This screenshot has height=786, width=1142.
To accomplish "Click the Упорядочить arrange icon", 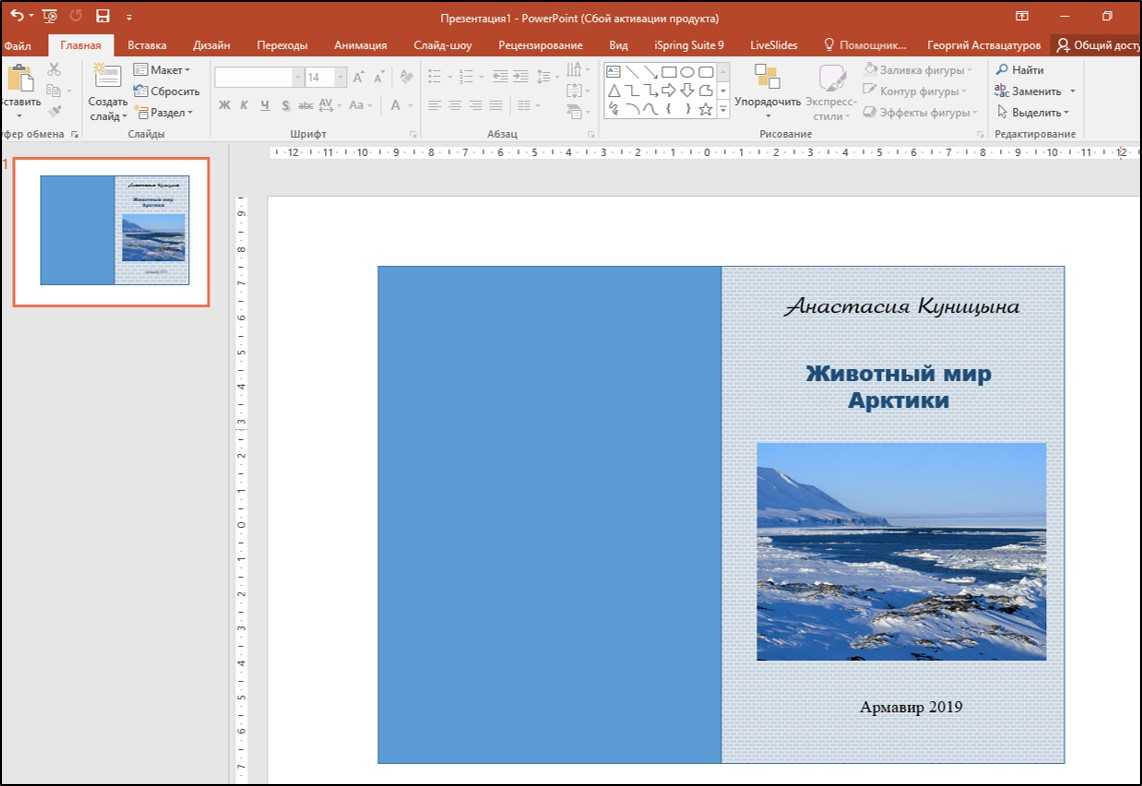I will click(767, 78).
